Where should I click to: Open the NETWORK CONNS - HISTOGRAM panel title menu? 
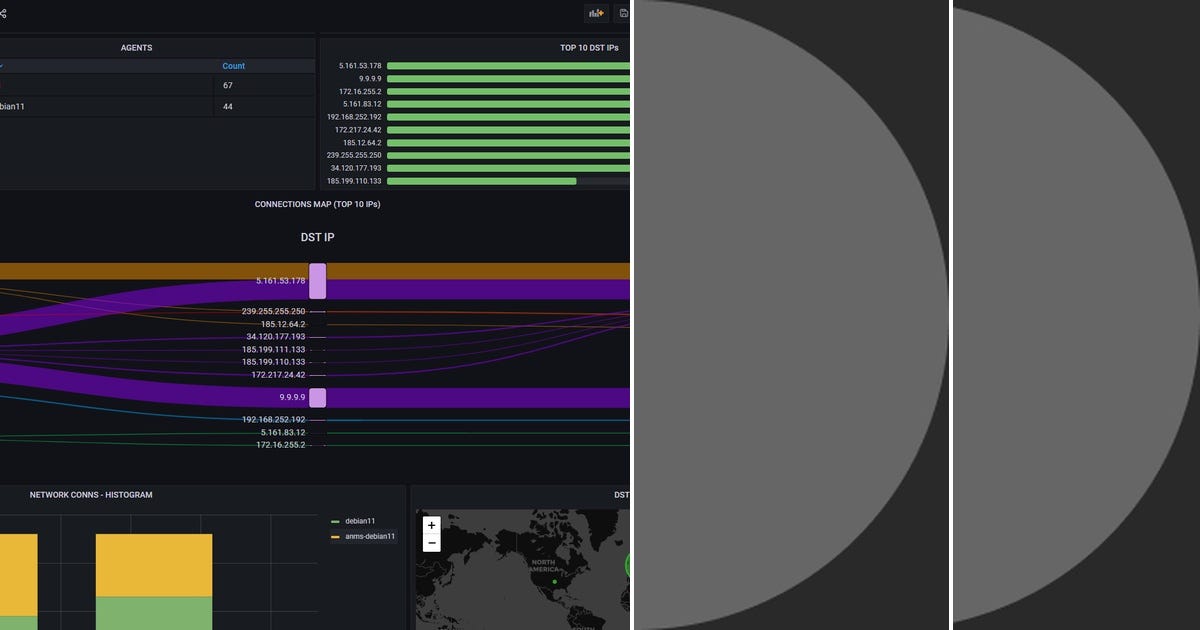[x=91, y=494]
